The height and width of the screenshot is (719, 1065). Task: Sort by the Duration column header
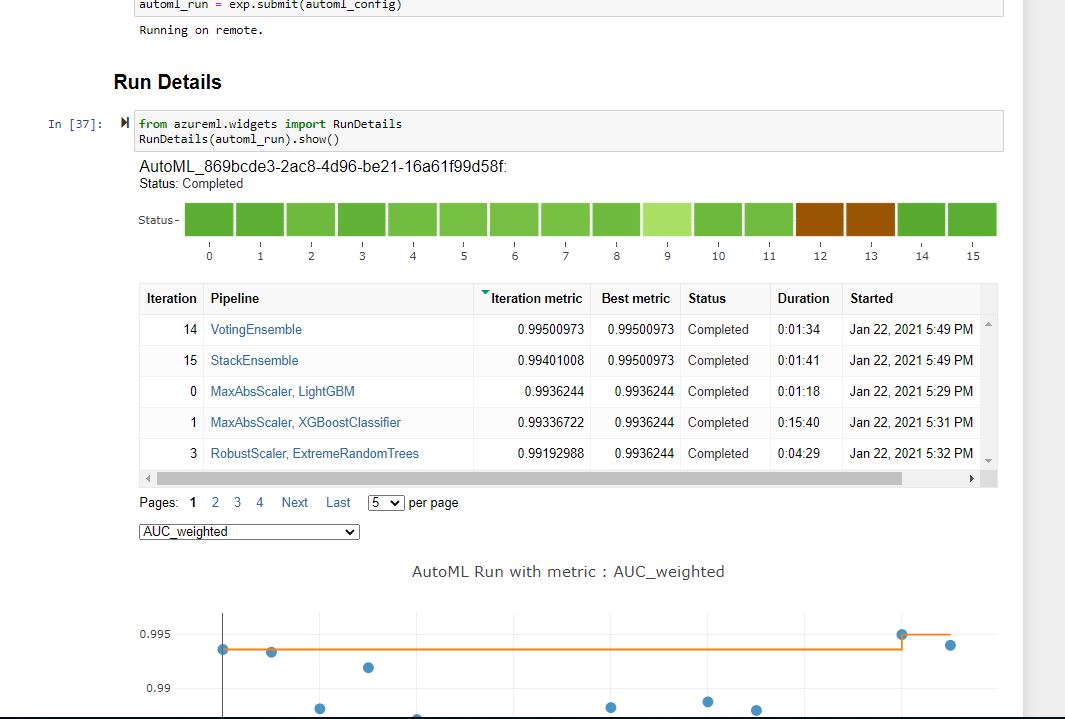click(806, 299)
